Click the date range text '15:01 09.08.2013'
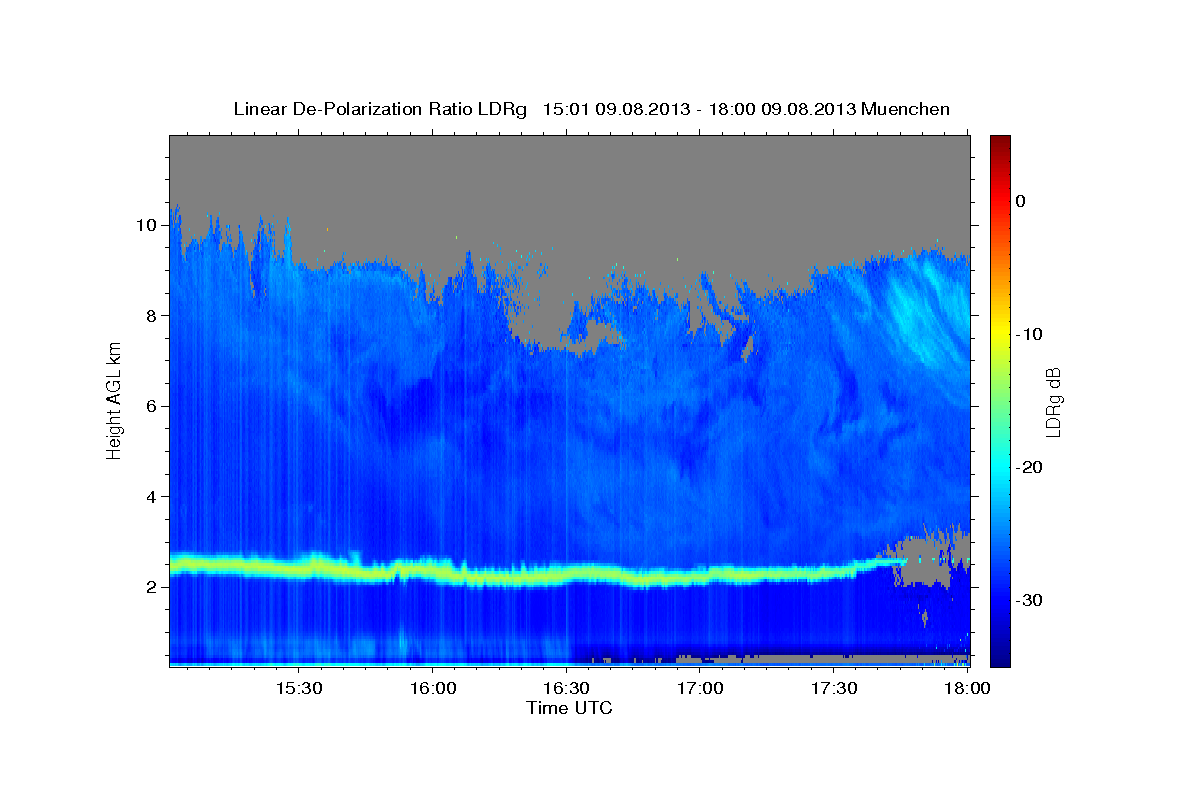 (x=616, y=109)
